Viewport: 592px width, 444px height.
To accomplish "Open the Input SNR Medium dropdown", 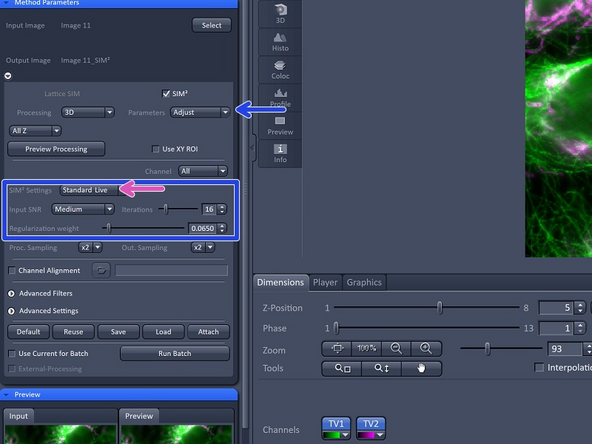I will point(83,209).
